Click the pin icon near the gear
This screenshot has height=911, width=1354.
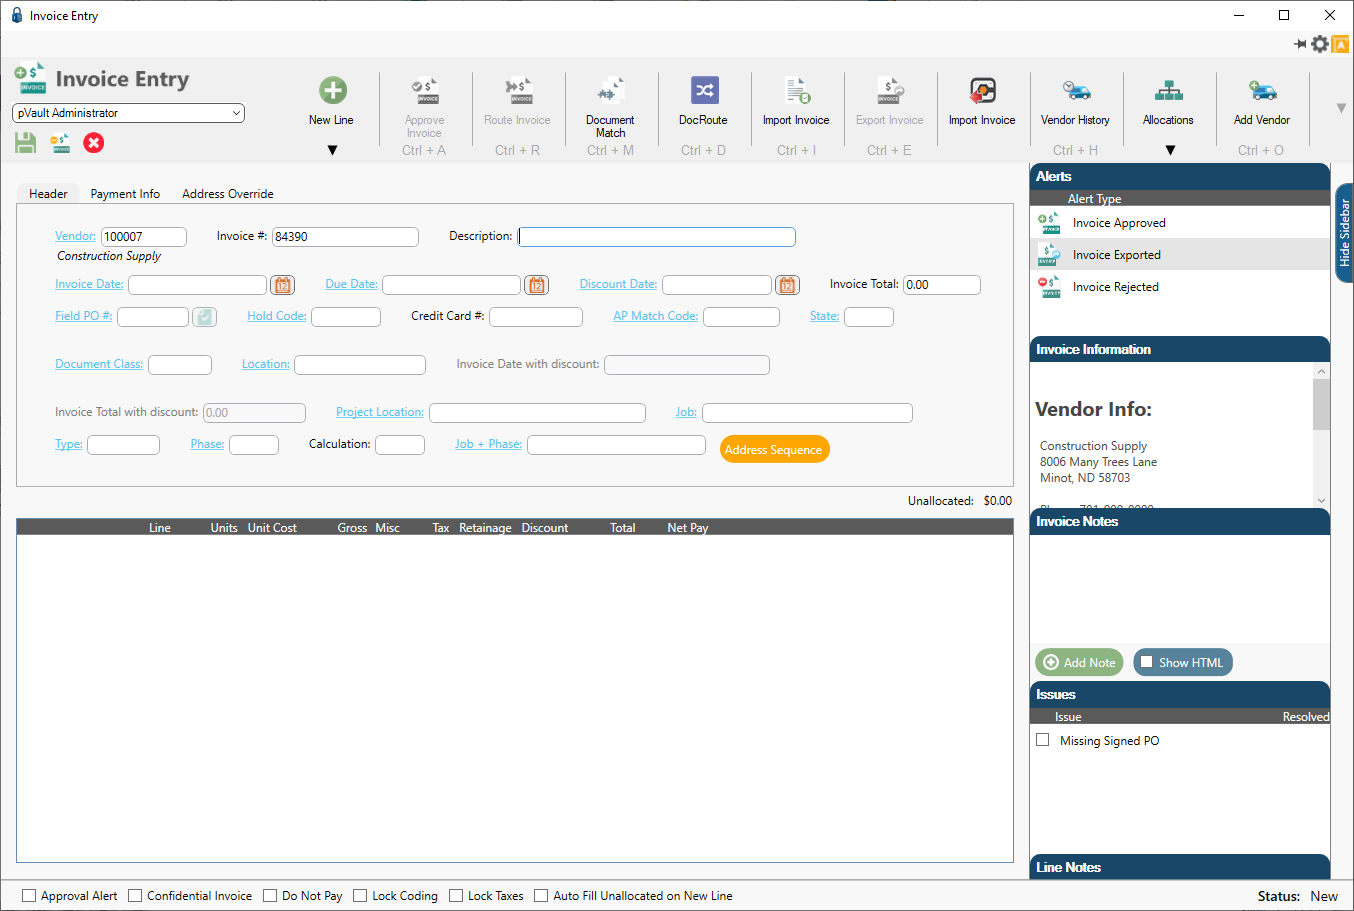click(1300, 44)
